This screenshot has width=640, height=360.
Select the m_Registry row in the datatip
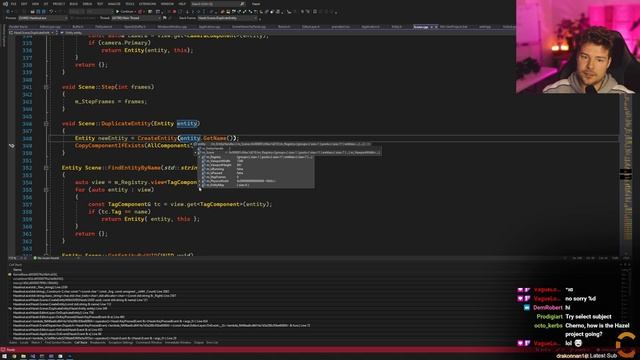pyautogui.click(x=256, y=157)
